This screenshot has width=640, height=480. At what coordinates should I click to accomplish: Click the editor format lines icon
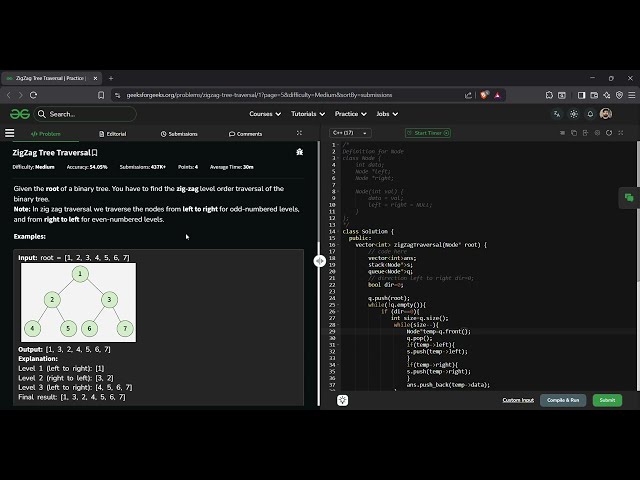(x=562, y=133)
